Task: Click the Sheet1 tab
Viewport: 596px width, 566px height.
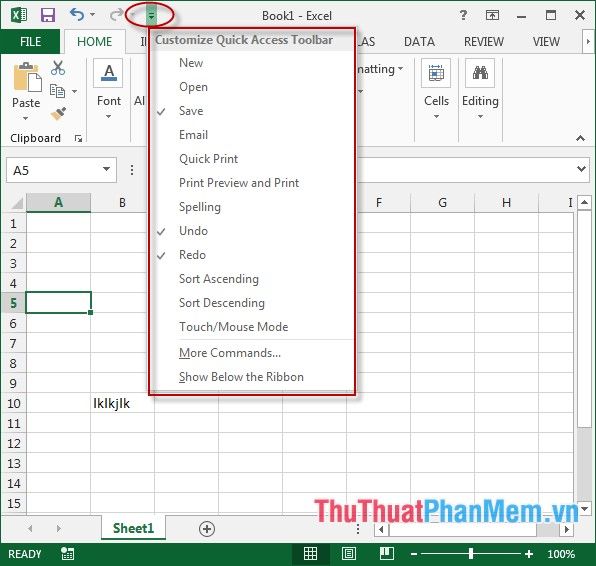Action: (x=133, y=528)
